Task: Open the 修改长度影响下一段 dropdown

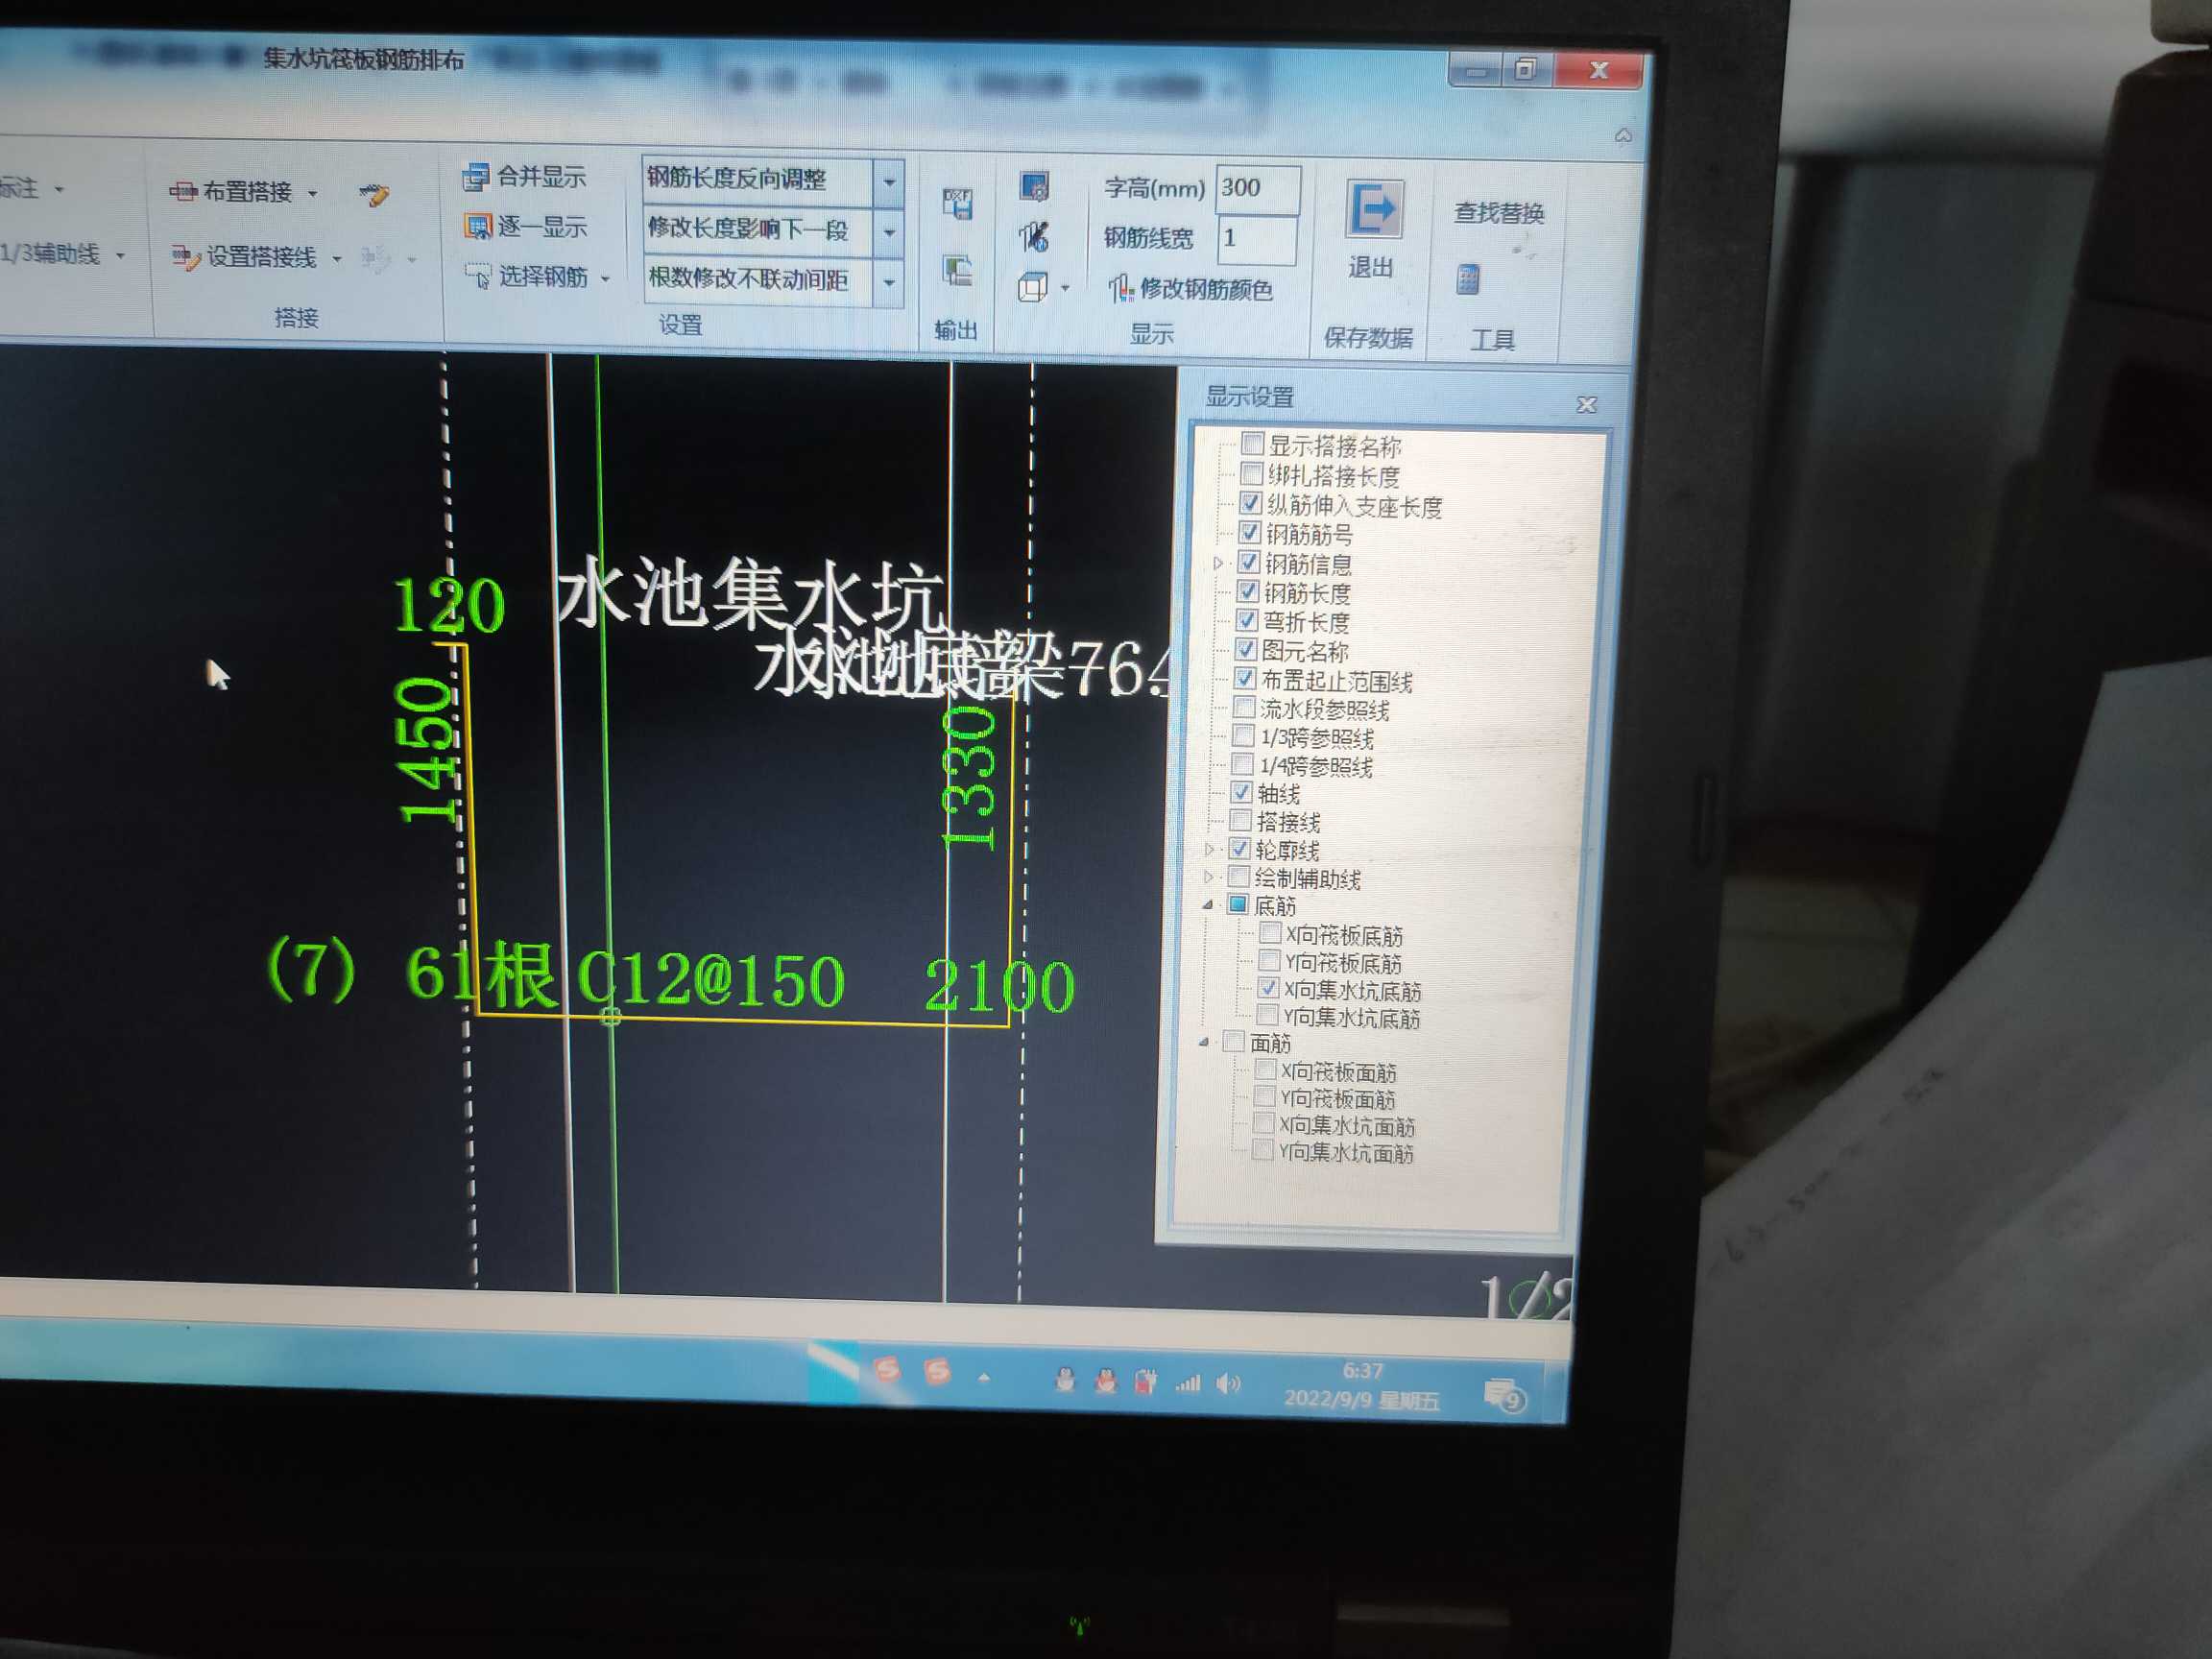Action: coord(889,233)
